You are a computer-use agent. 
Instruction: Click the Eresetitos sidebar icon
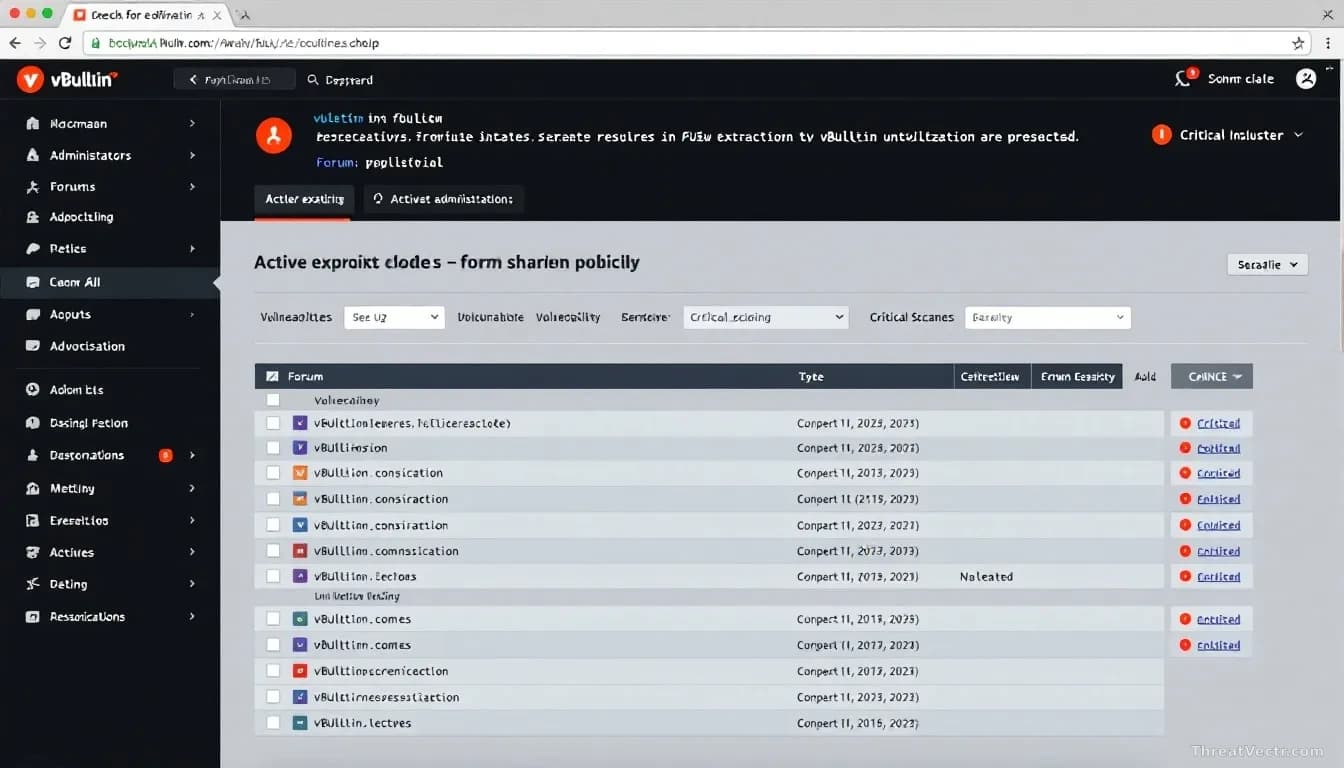[32, 521]
